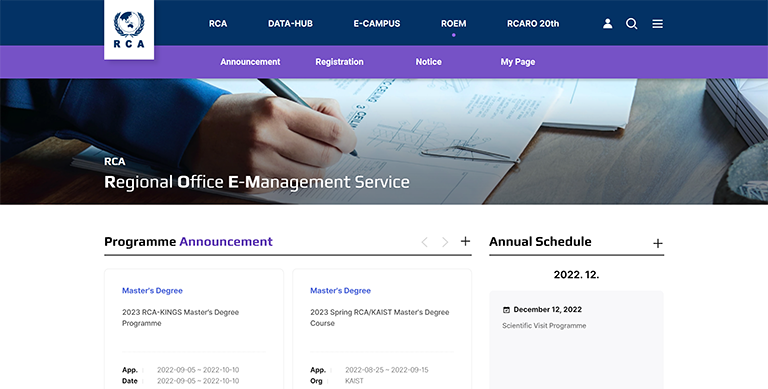The height and width of the screenshot is (389, 768).
Task: Open 2023 RCA-KINGS Master's Degree Programme
Action: (x=180, y=317)
